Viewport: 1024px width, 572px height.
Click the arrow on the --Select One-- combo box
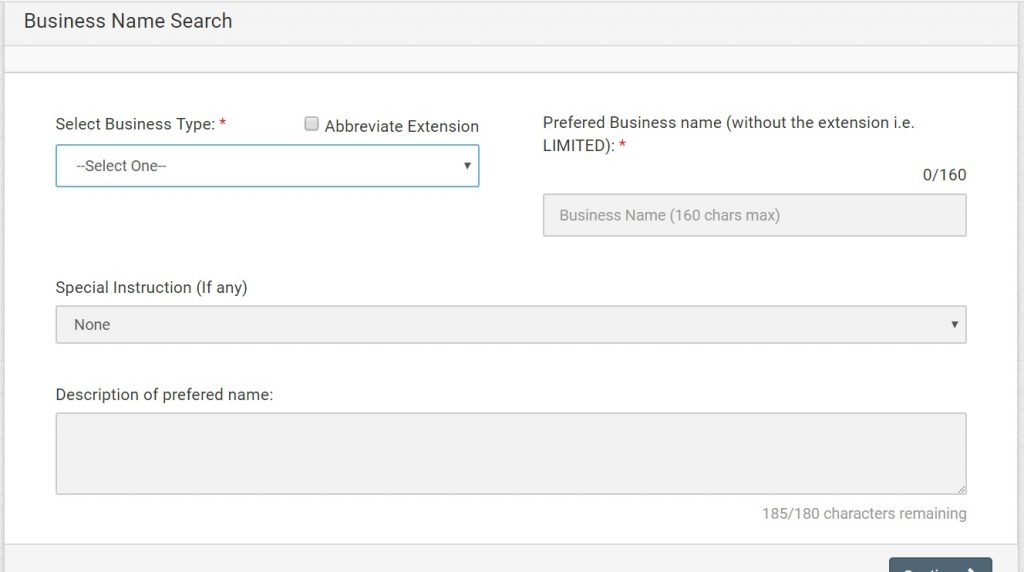(466, 166)
